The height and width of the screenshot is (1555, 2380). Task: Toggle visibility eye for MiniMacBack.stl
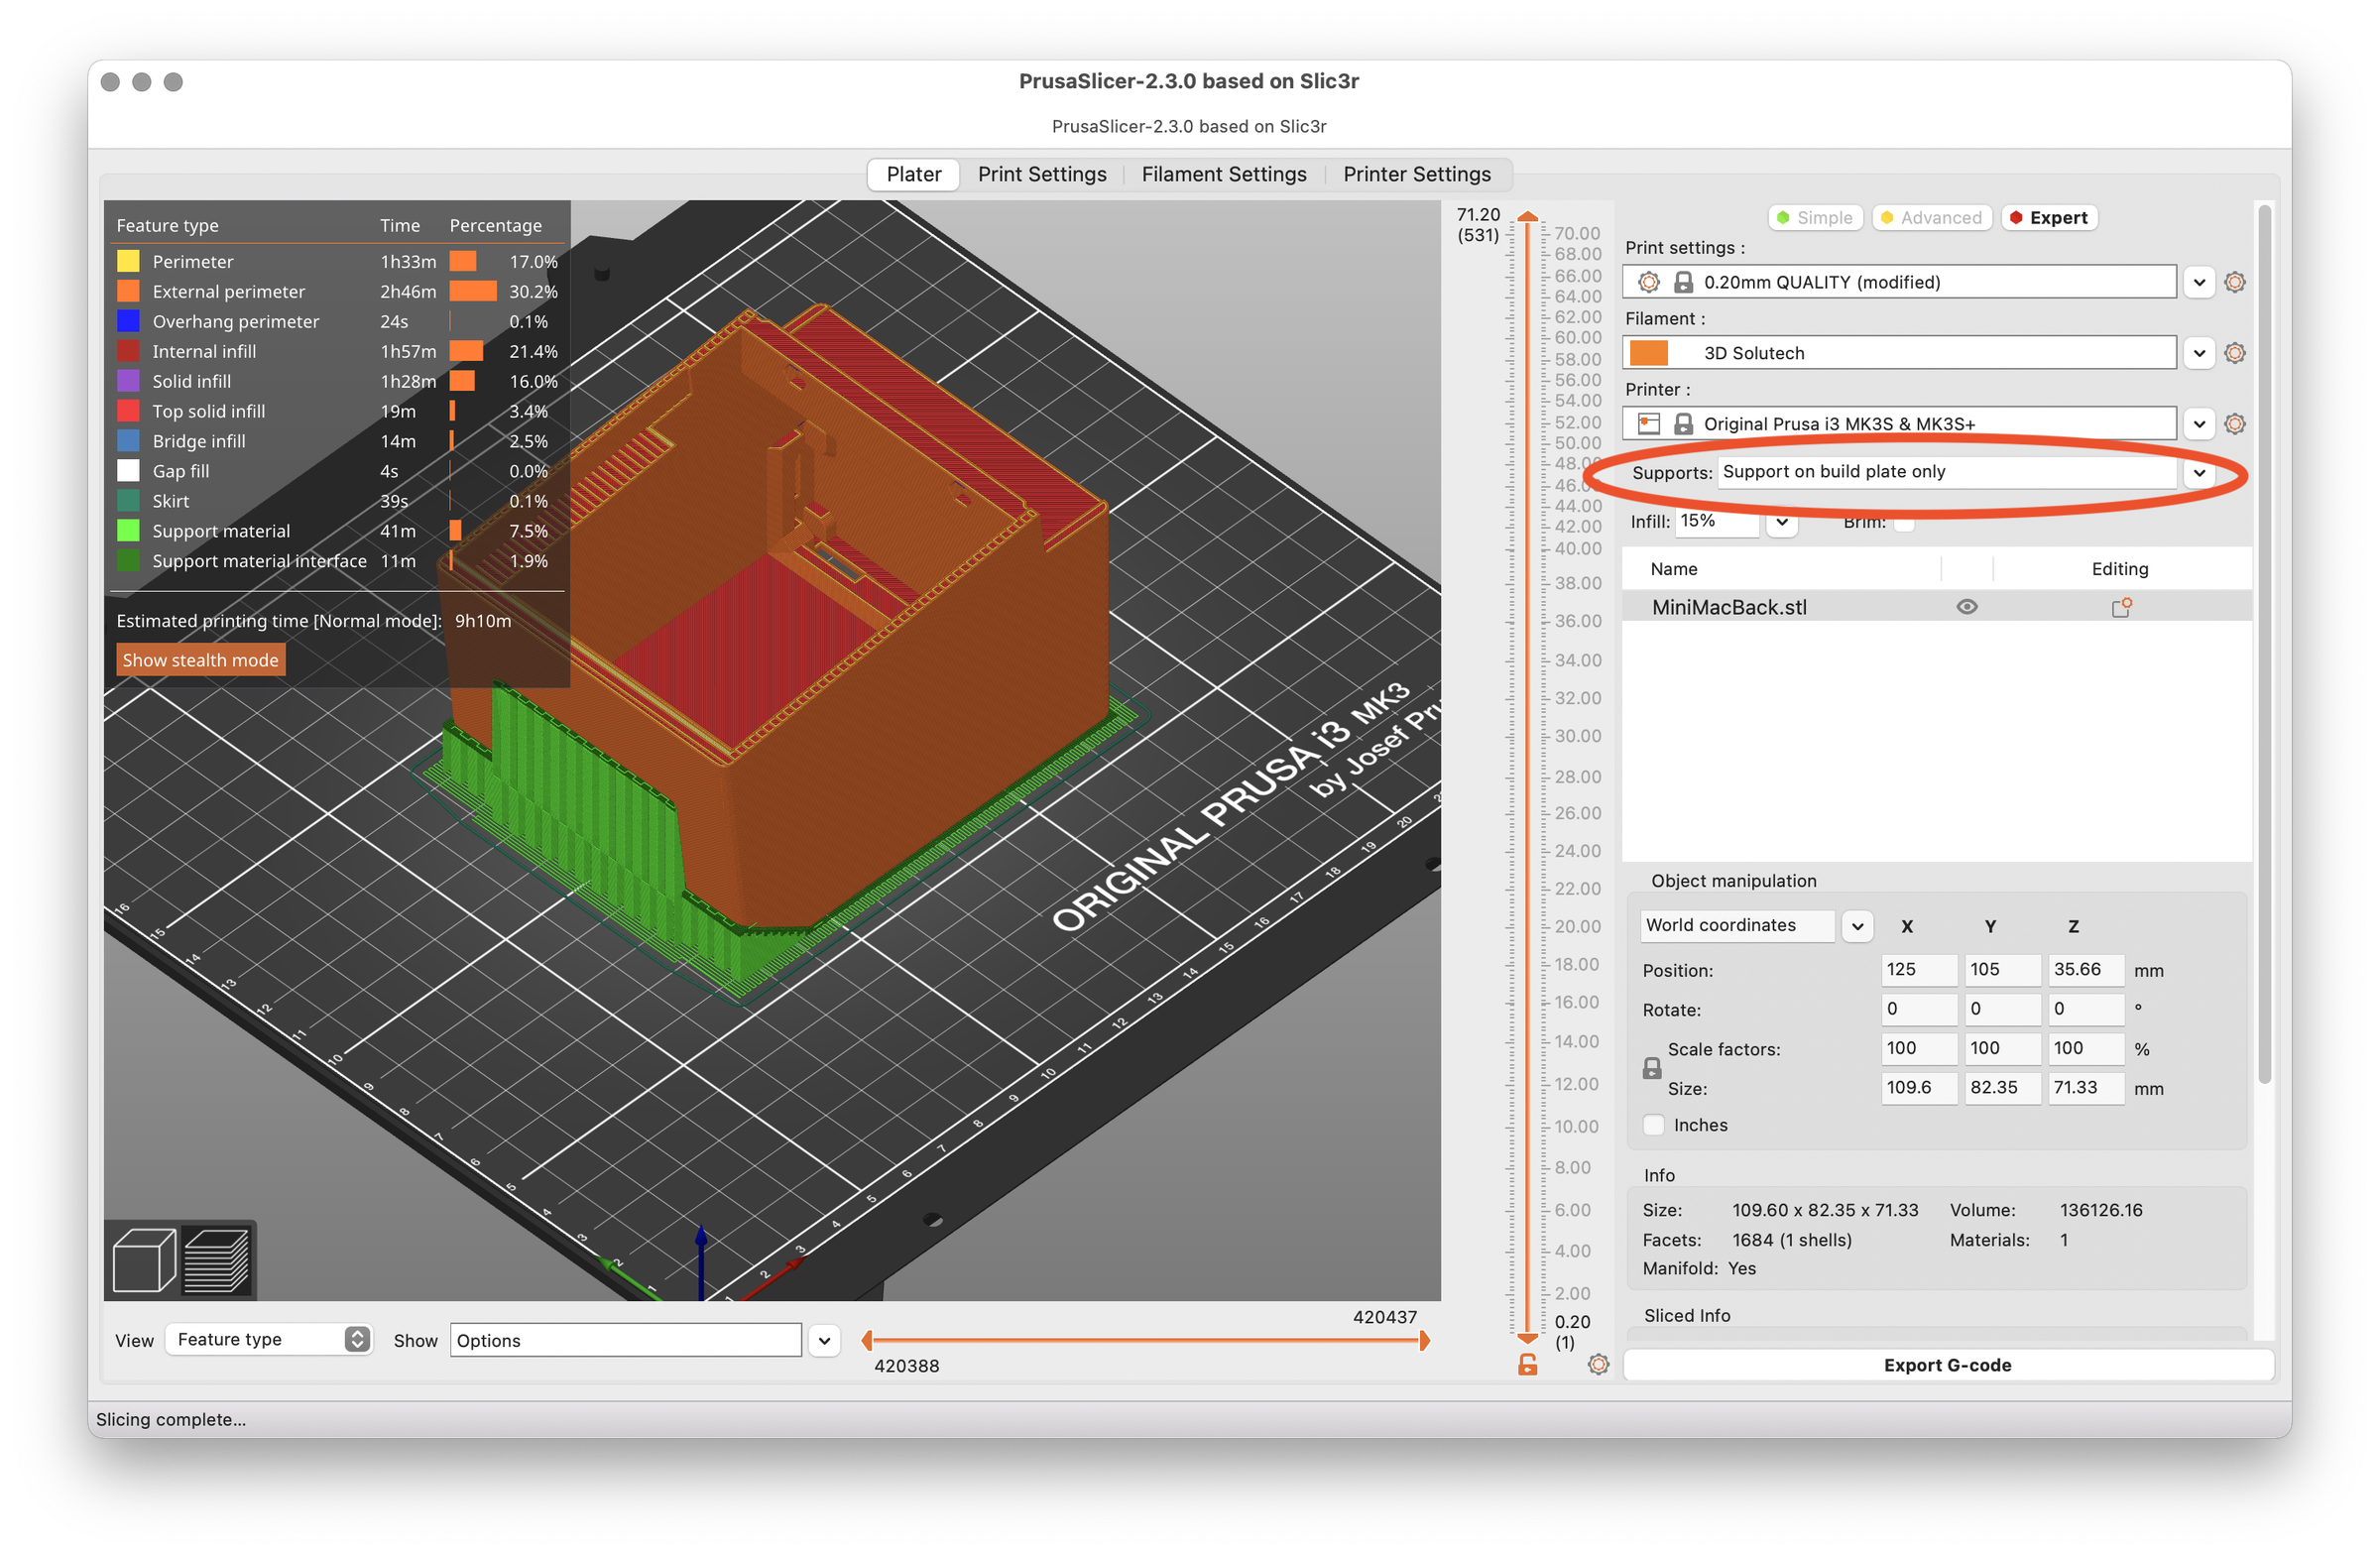click(1966, 607)
